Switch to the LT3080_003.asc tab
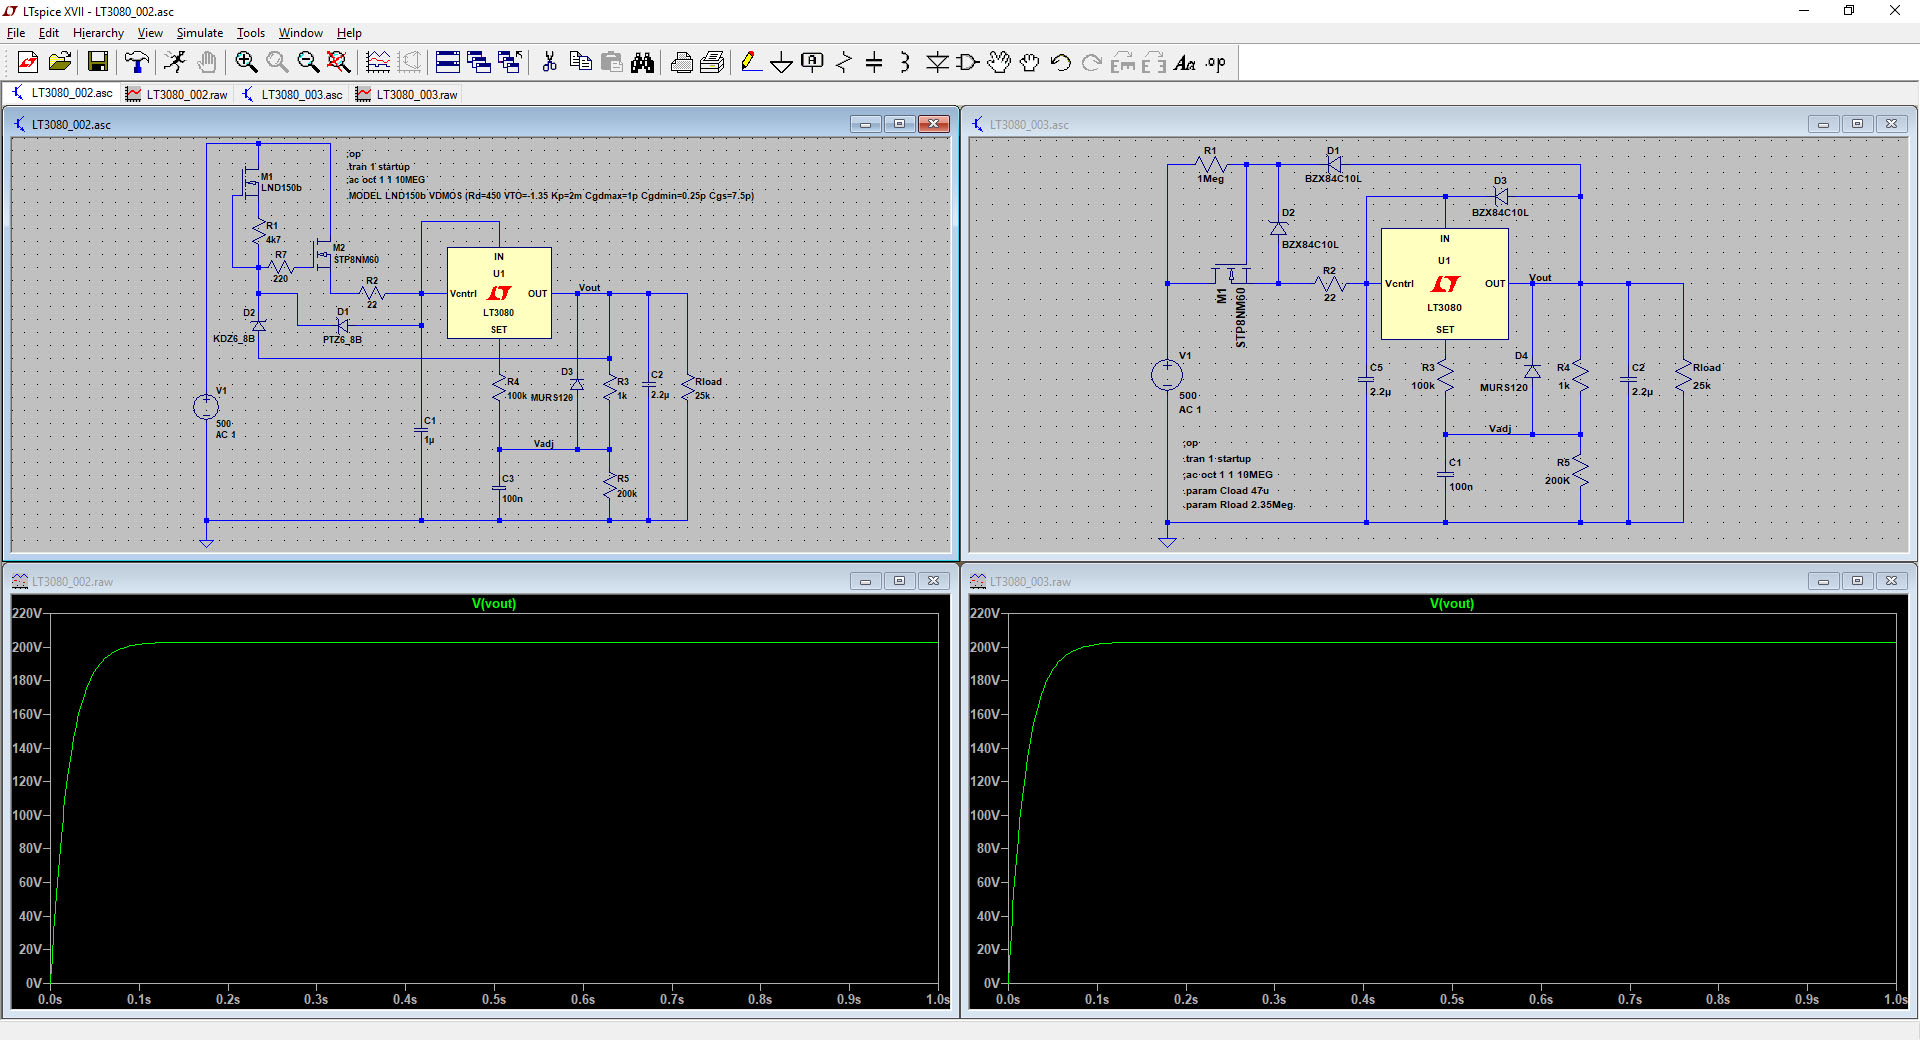The height and width of the screenshot is (1040, 1920). pyautogui.click(x=292, y=94)
